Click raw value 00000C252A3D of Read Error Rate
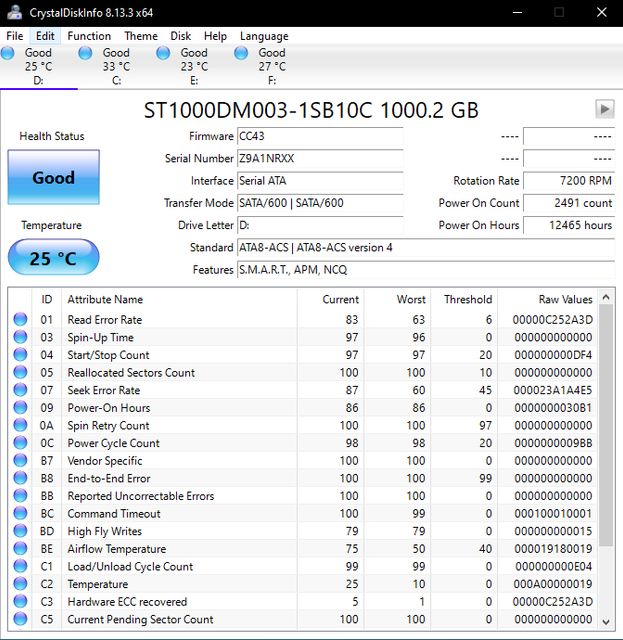The image size is (623, 640). 552,320
